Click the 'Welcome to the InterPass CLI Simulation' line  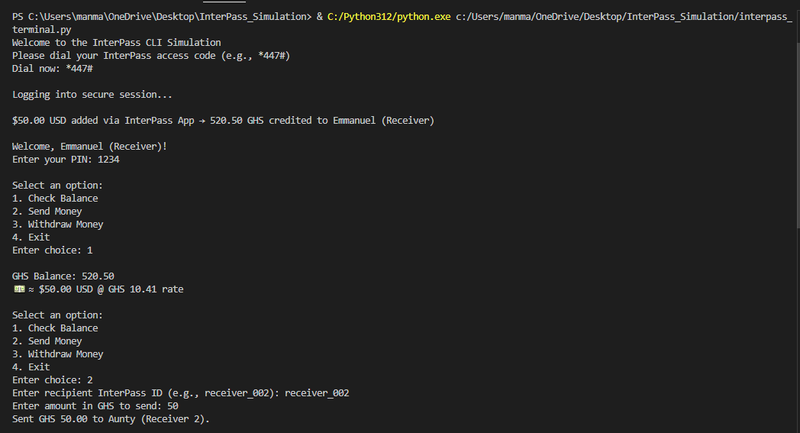click(x=117, y=43)
